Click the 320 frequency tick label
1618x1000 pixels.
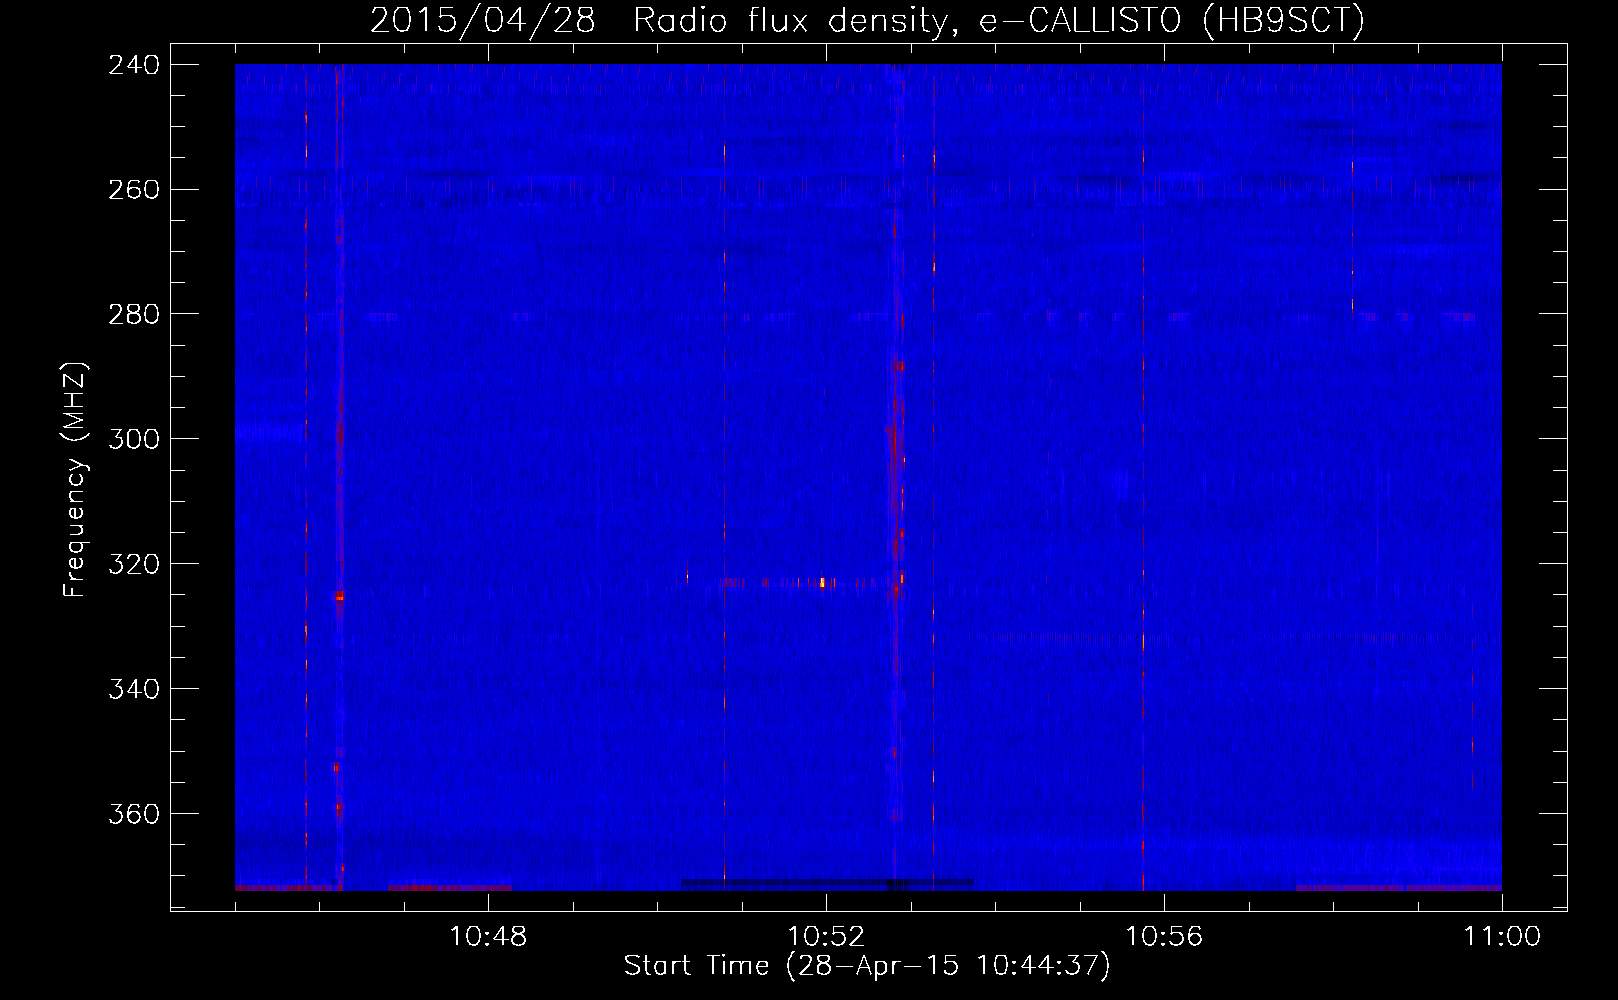[134, 564]
